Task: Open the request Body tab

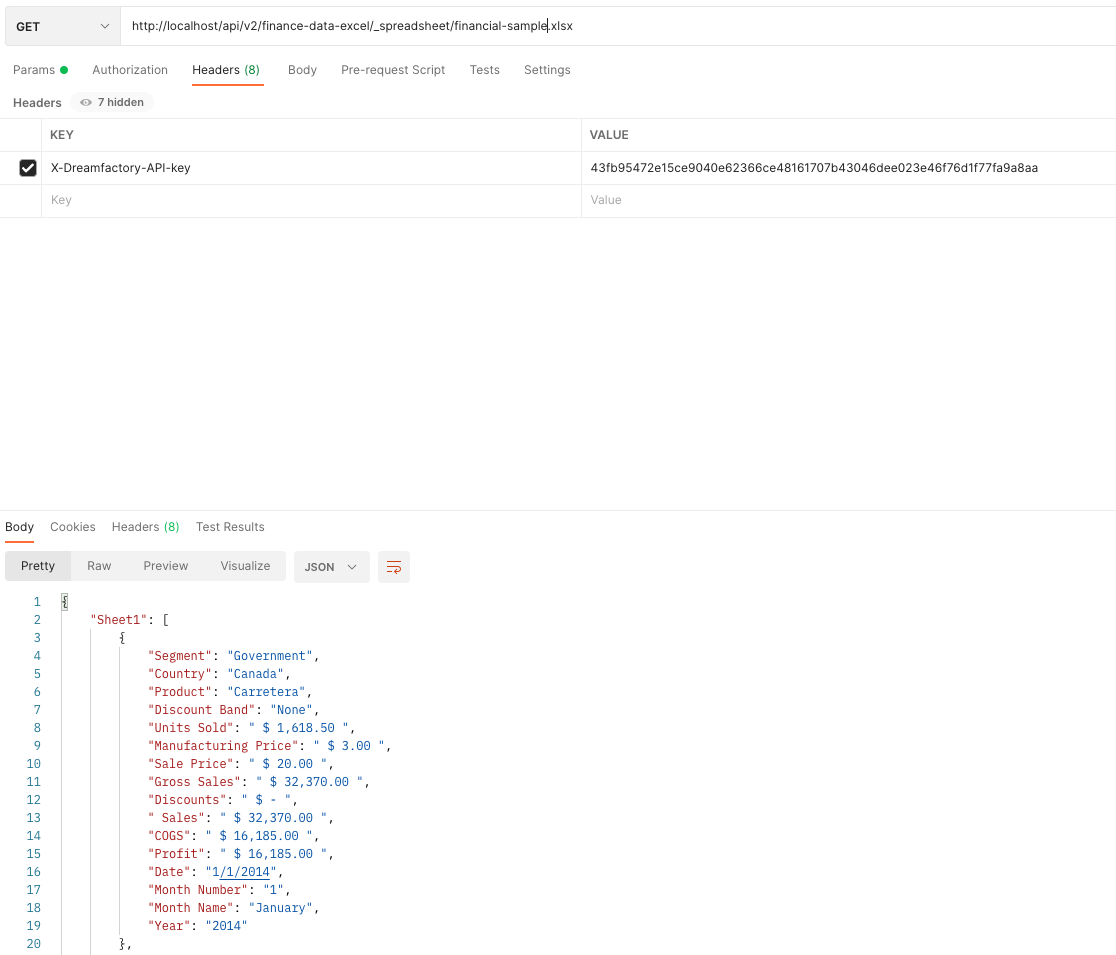Action: point(302,69)
